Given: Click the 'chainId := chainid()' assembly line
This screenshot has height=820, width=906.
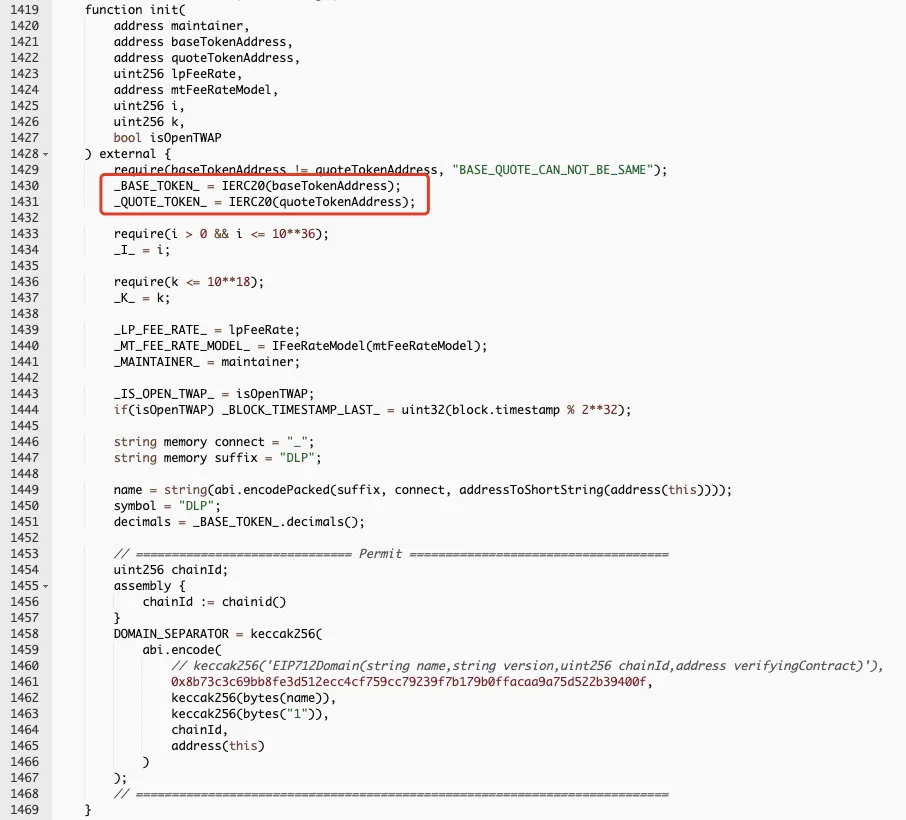Looking at the screenshot, I should click(214, 602).
